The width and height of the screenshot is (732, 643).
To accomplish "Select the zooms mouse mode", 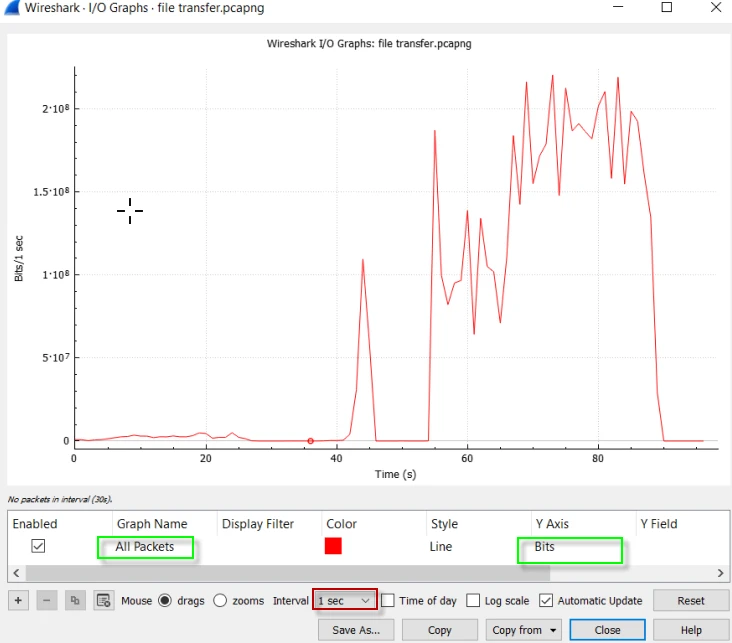I will 223,601.
